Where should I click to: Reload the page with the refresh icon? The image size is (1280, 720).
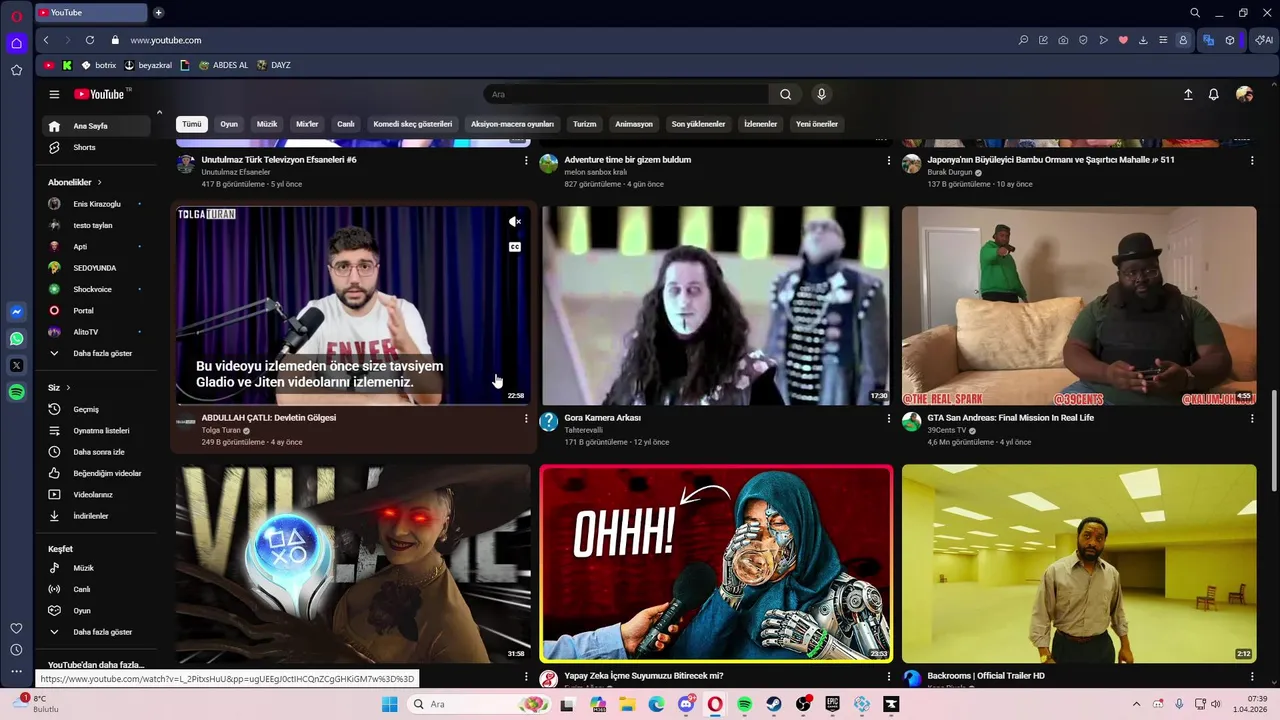[90, 40]
